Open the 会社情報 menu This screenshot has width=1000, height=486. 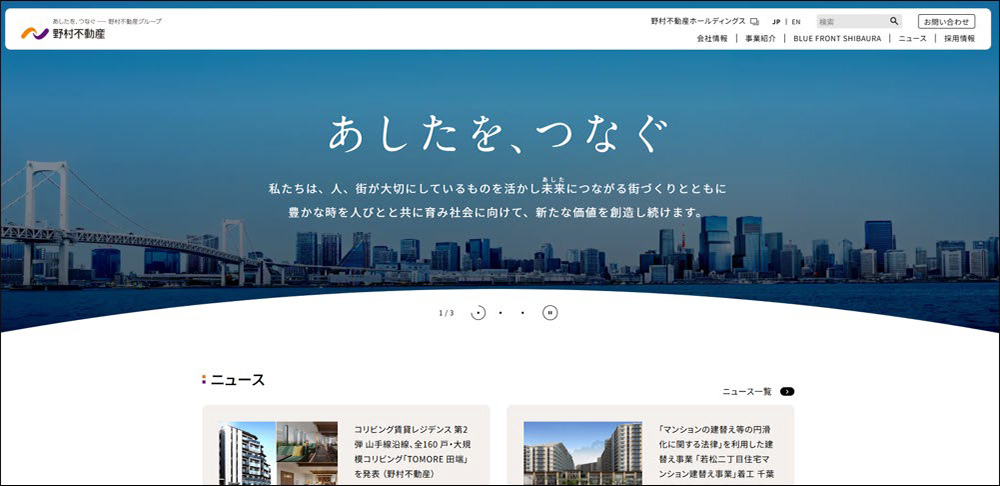click(712, 38)
